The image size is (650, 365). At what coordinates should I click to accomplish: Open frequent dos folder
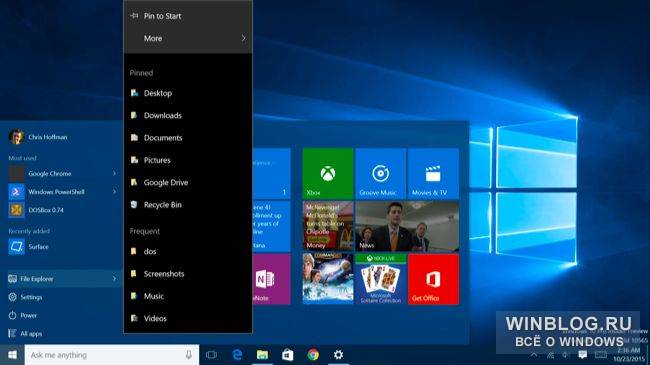[x=188, y=251]
